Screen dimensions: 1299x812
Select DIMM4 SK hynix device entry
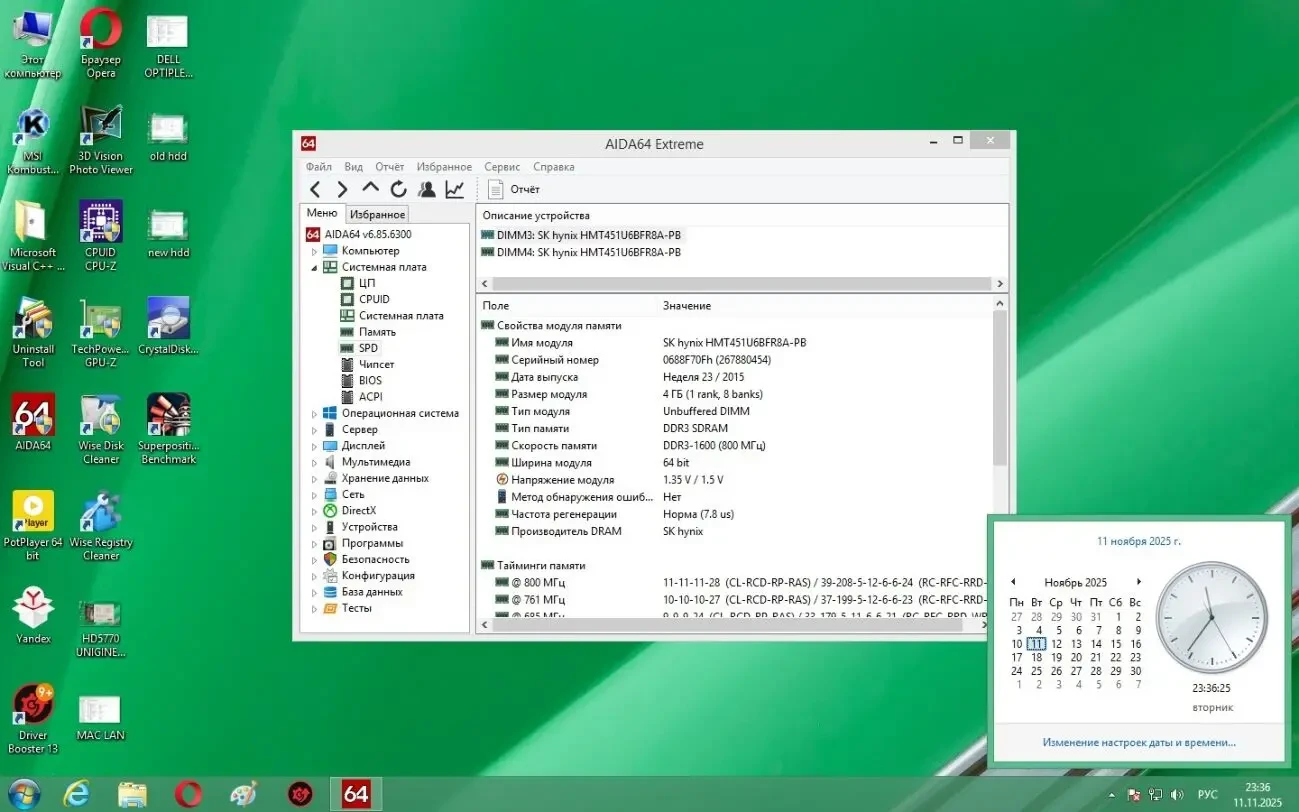[x=588, y=252]
